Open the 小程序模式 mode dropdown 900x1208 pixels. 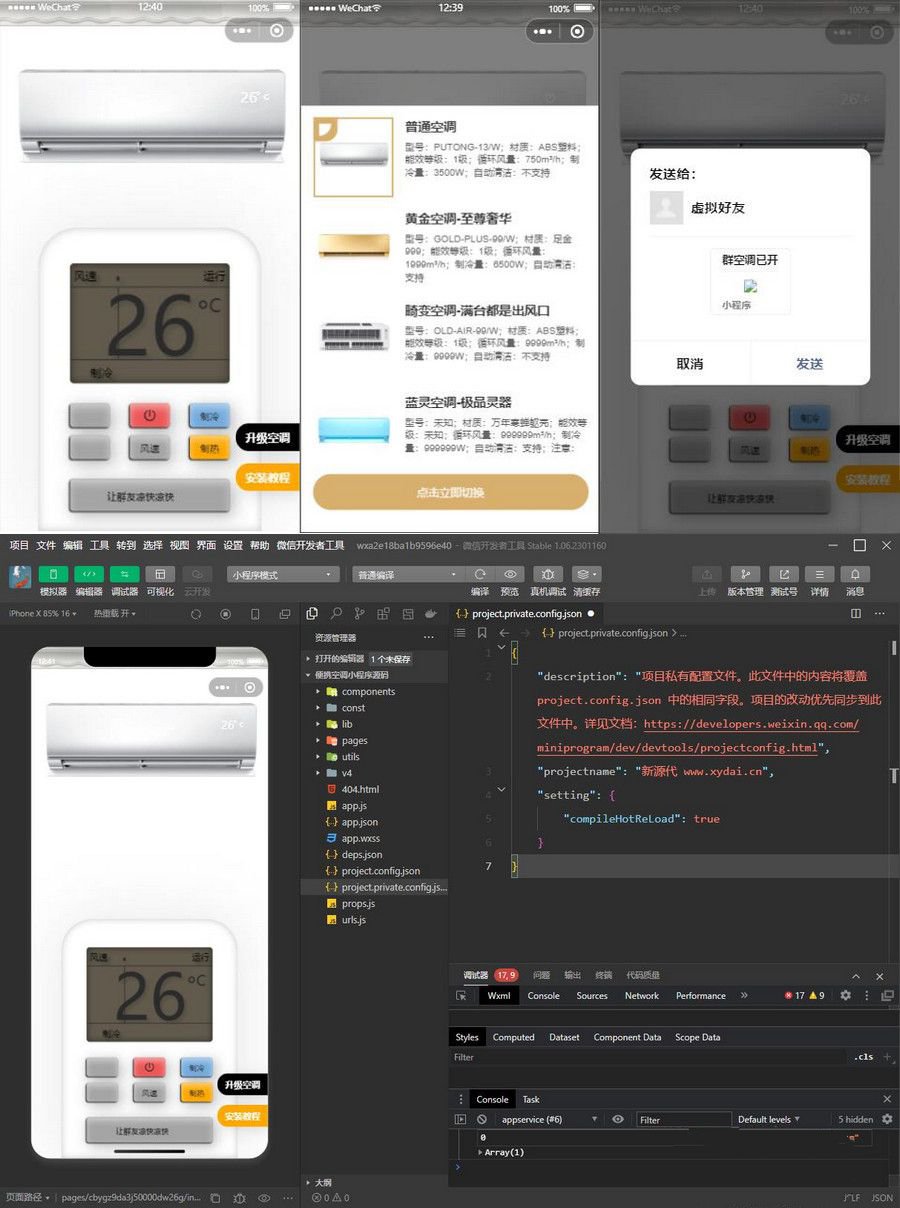[x=283, y=575]
